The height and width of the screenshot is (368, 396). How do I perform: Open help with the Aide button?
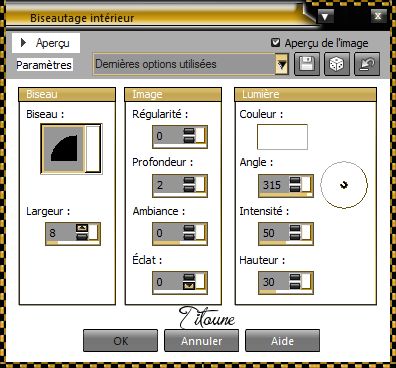pyautogui.click(x=282, y=341)
